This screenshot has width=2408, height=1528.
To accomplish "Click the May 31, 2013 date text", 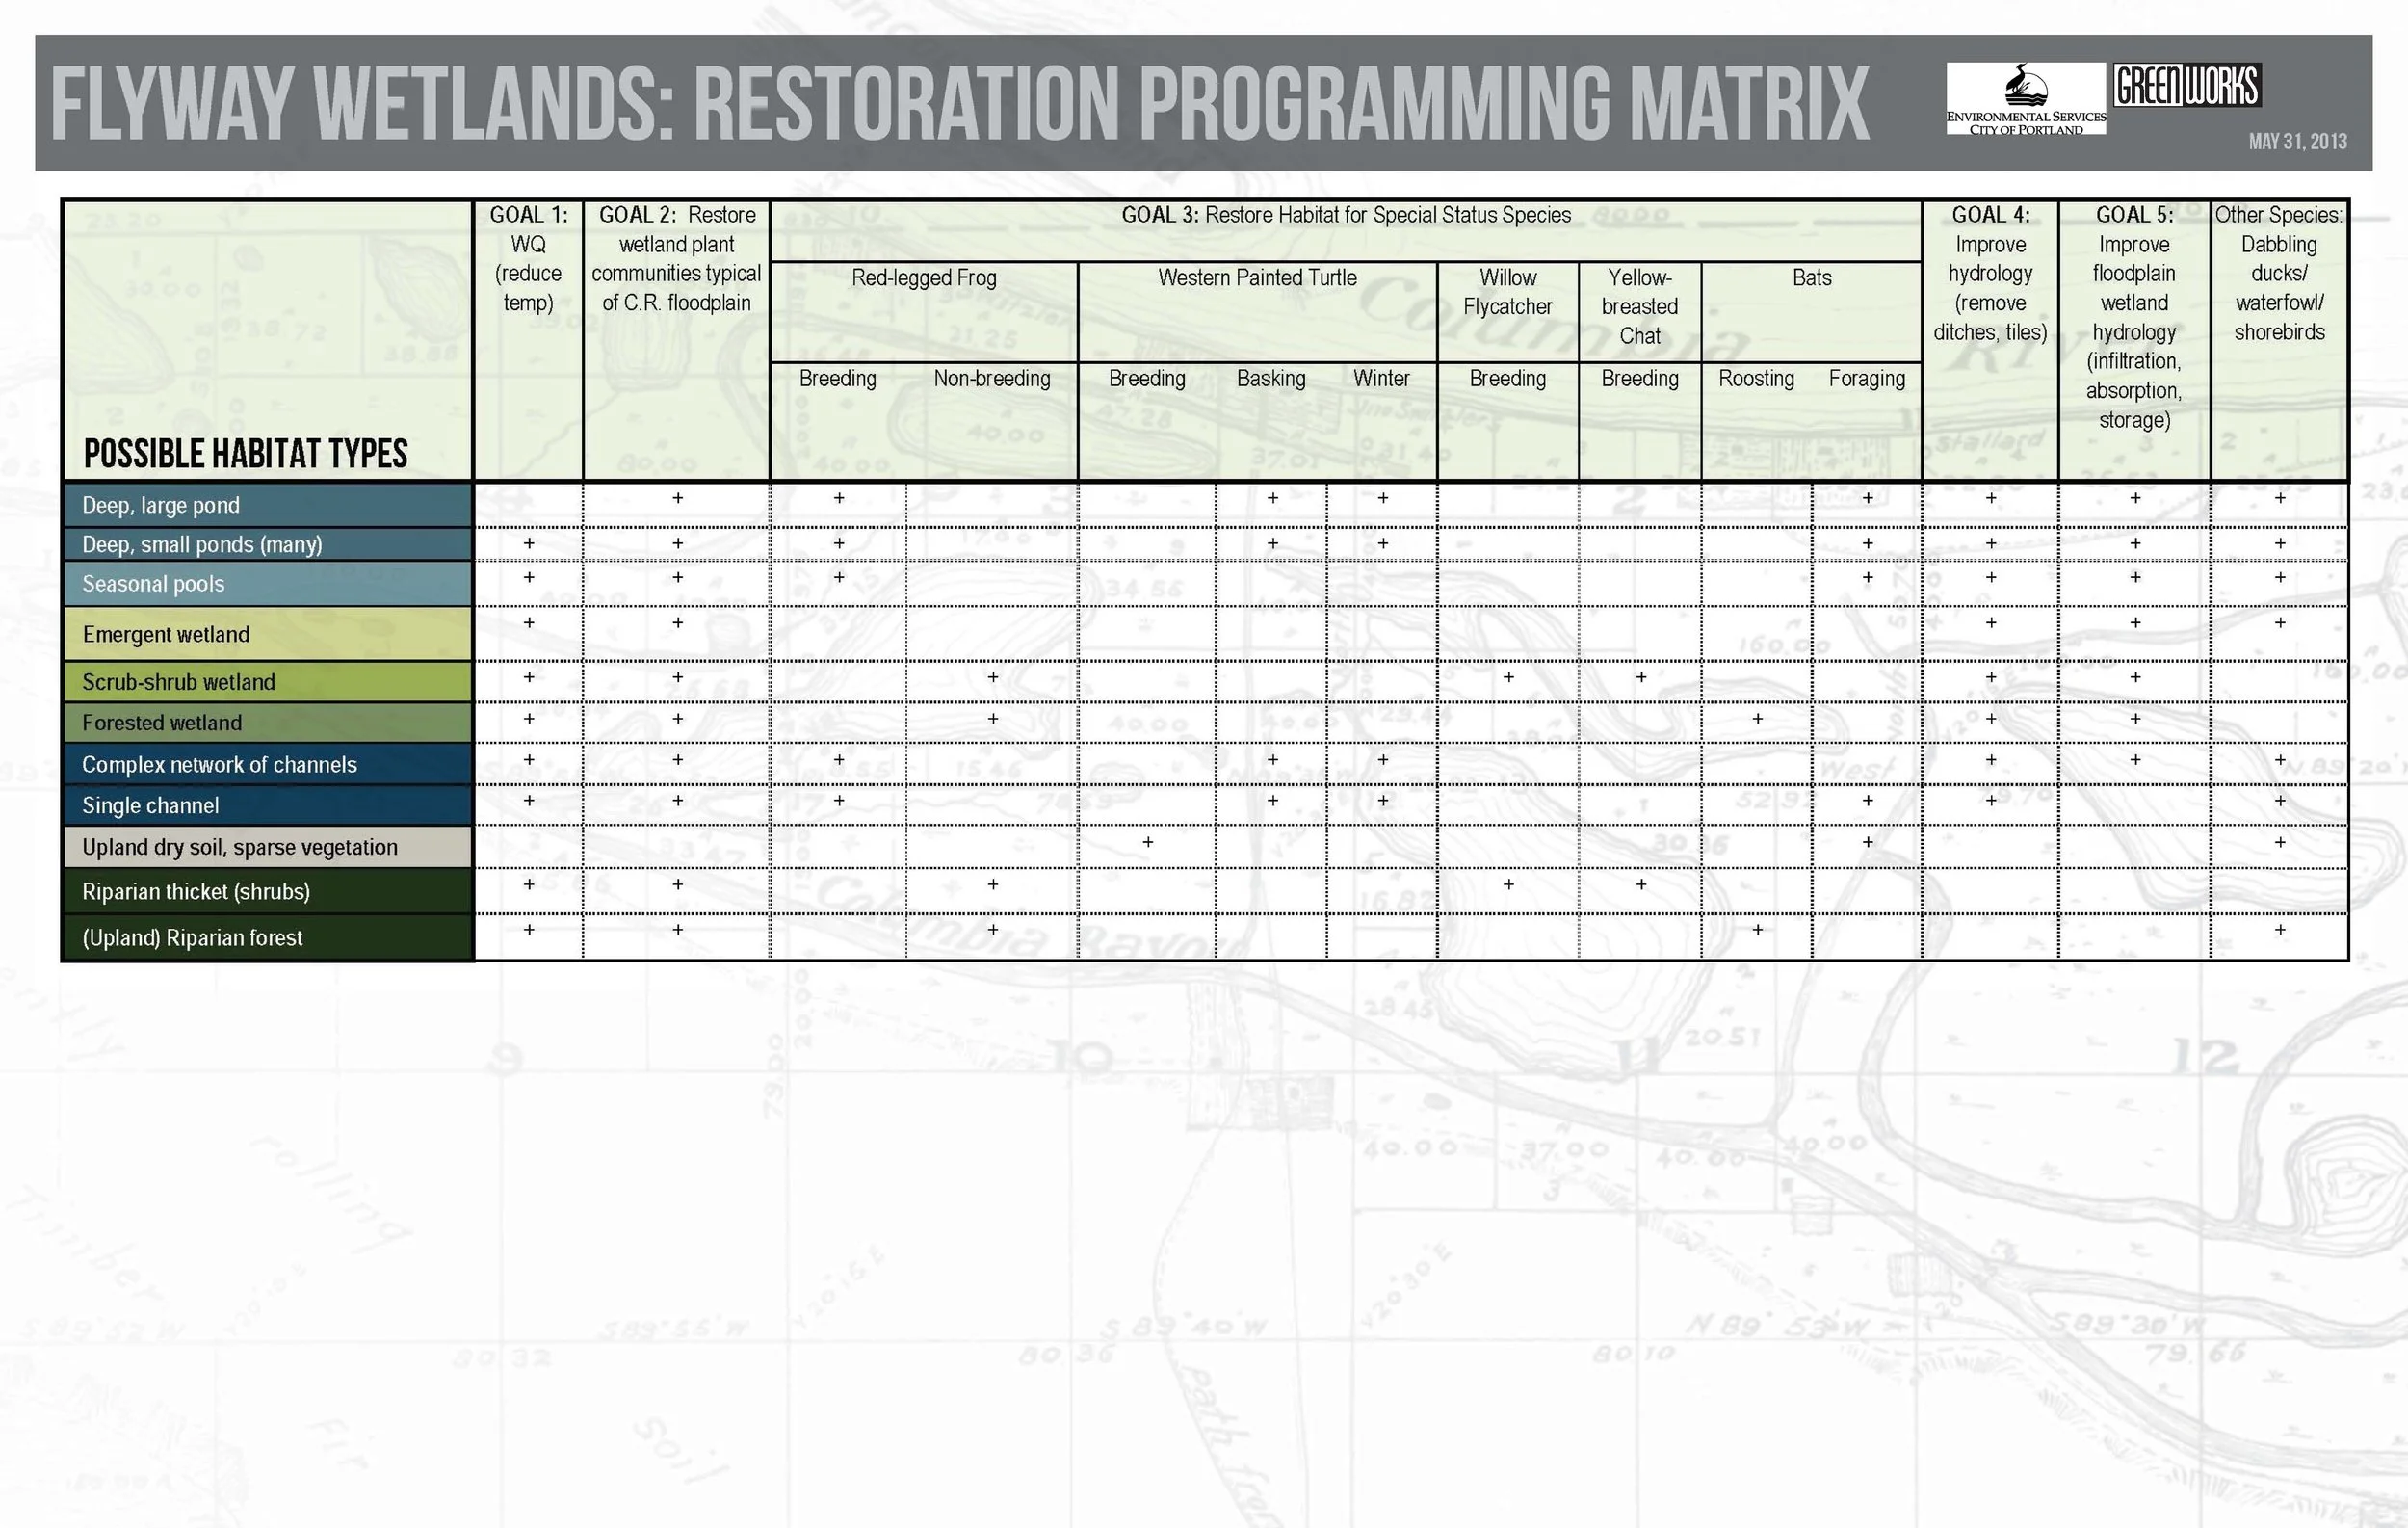I will (x=2297, y=142).
